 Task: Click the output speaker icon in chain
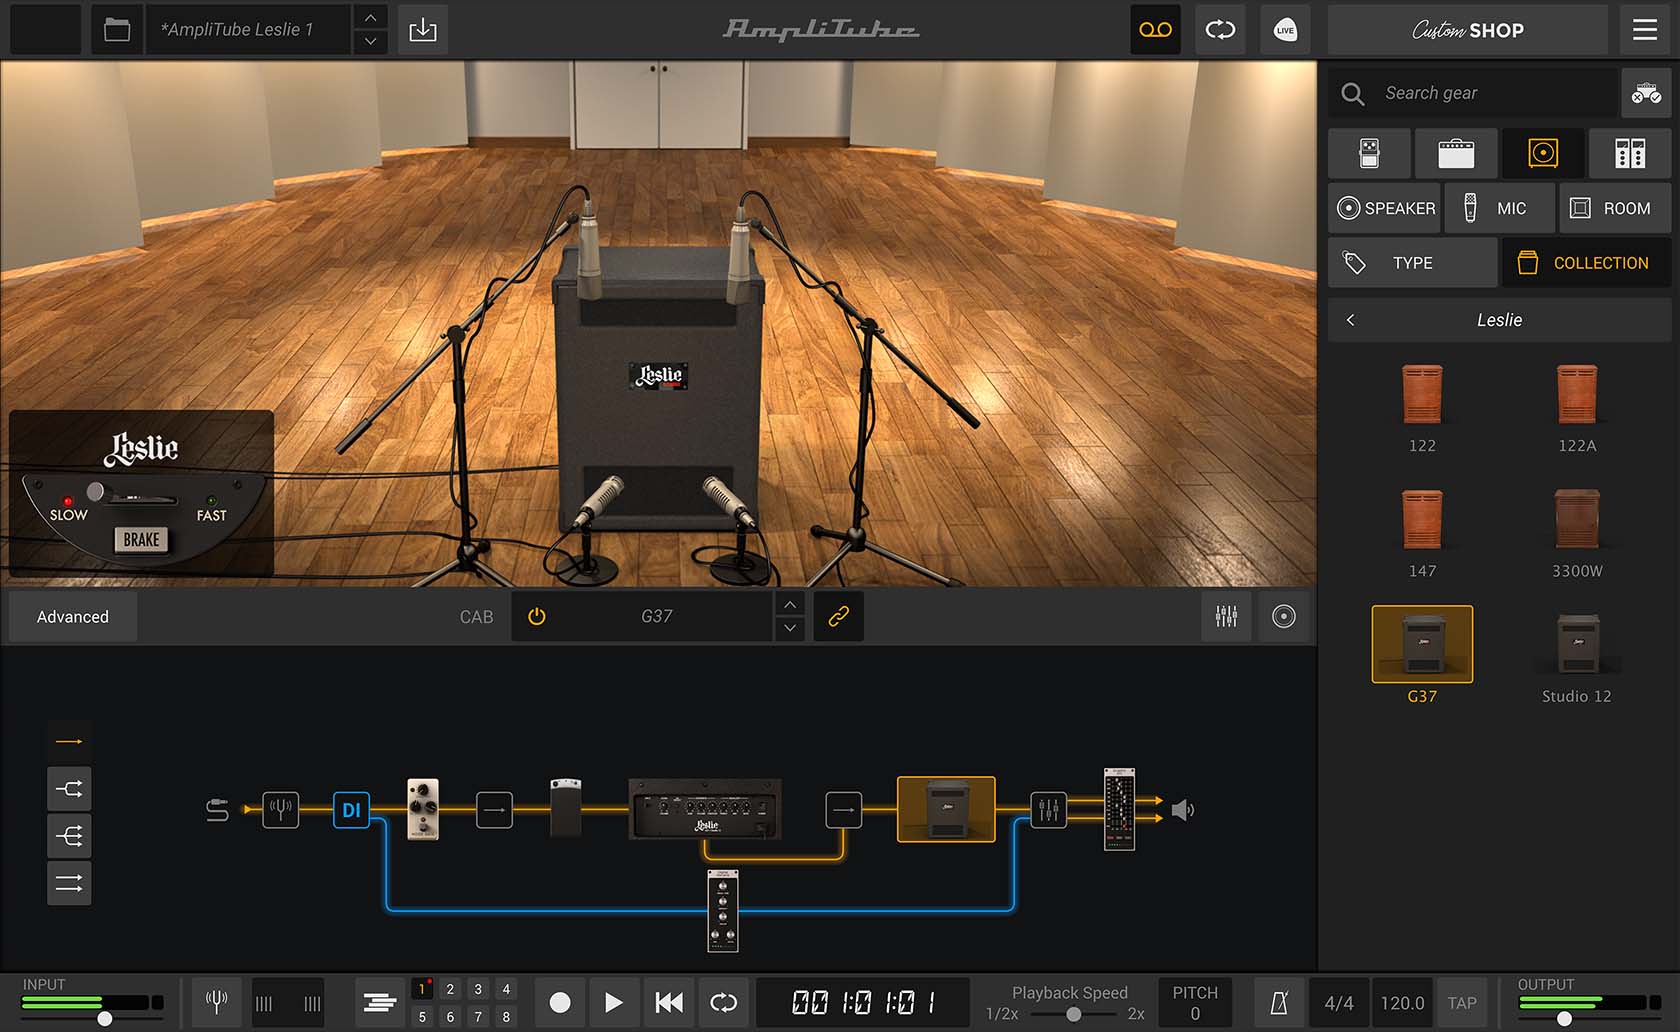[1182, 810]
